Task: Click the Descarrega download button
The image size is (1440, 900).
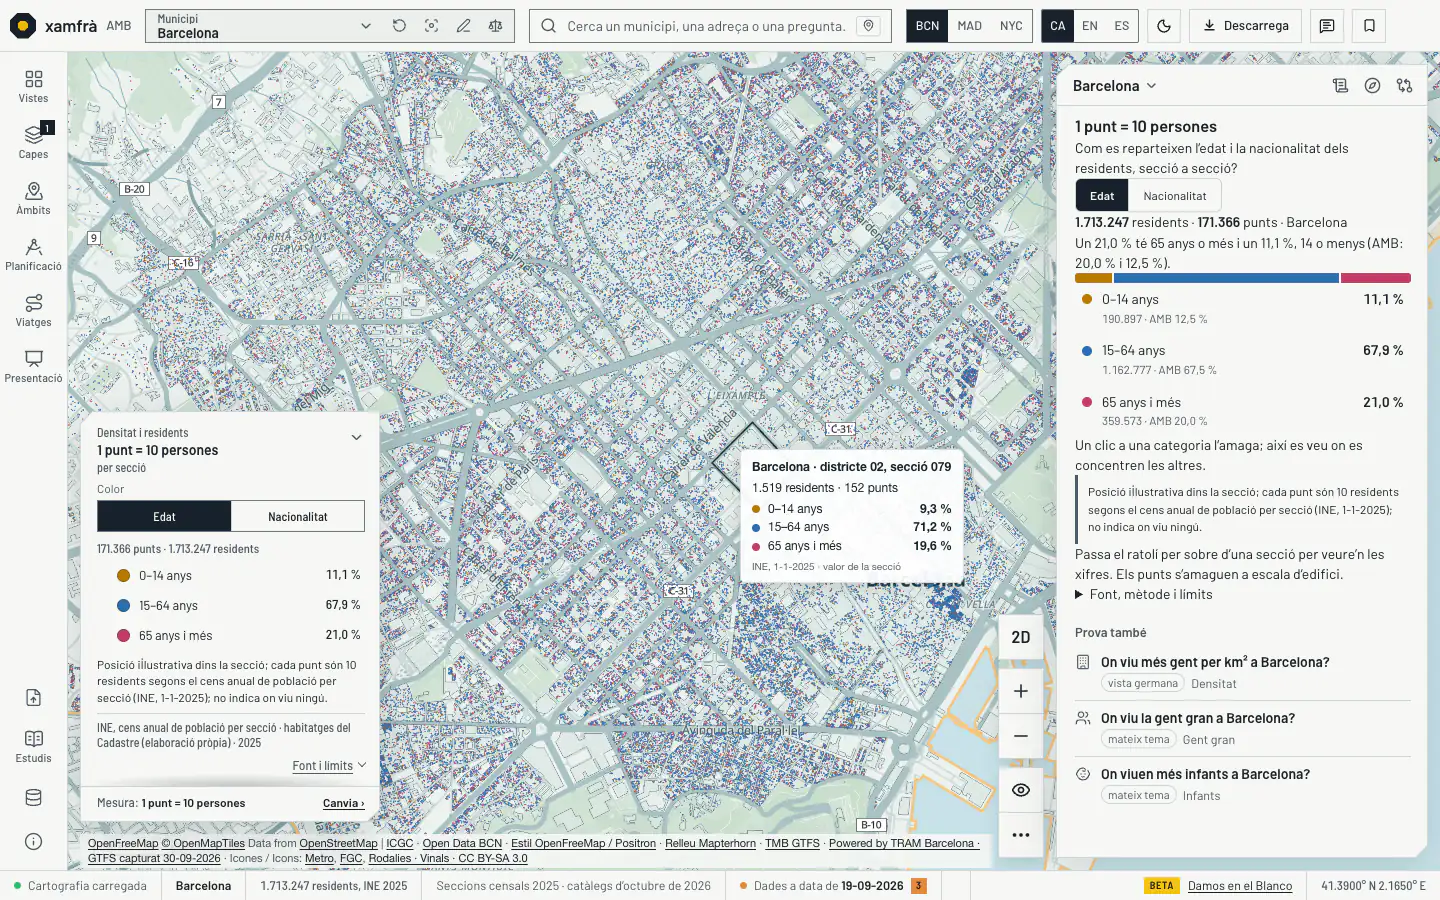Action: 1246,26
